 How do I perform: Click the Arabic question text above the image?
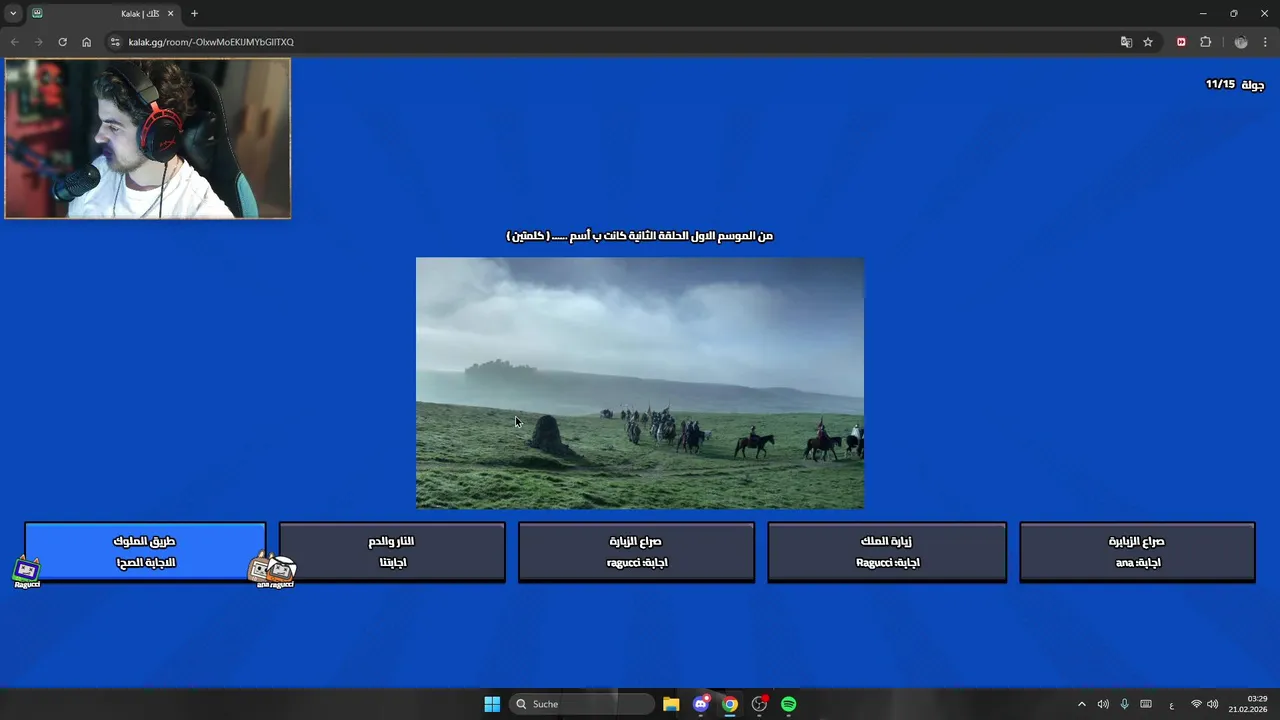tap(640, 236)
